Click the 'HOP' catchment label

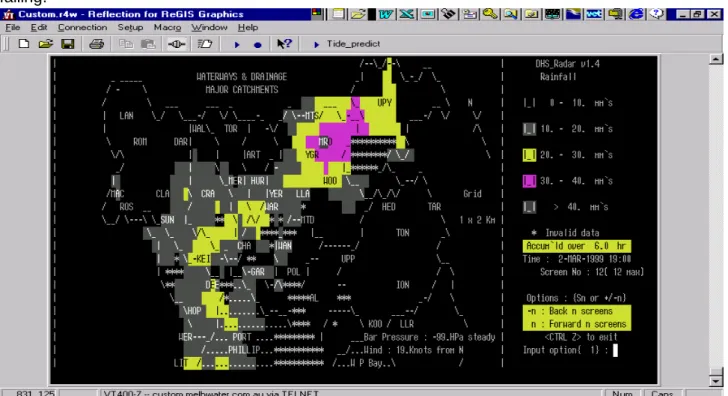click(195, 311)
